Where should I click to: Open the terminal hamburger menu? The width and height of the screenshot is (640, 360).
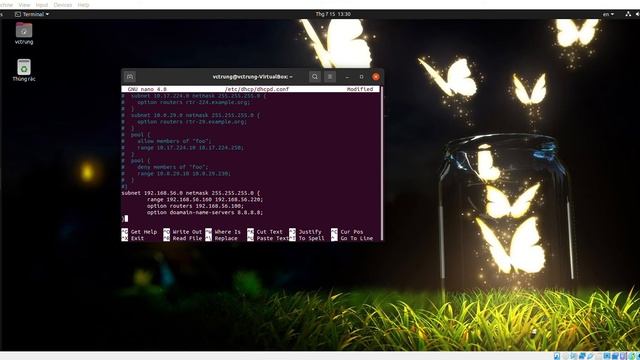(x=330, y=77)
